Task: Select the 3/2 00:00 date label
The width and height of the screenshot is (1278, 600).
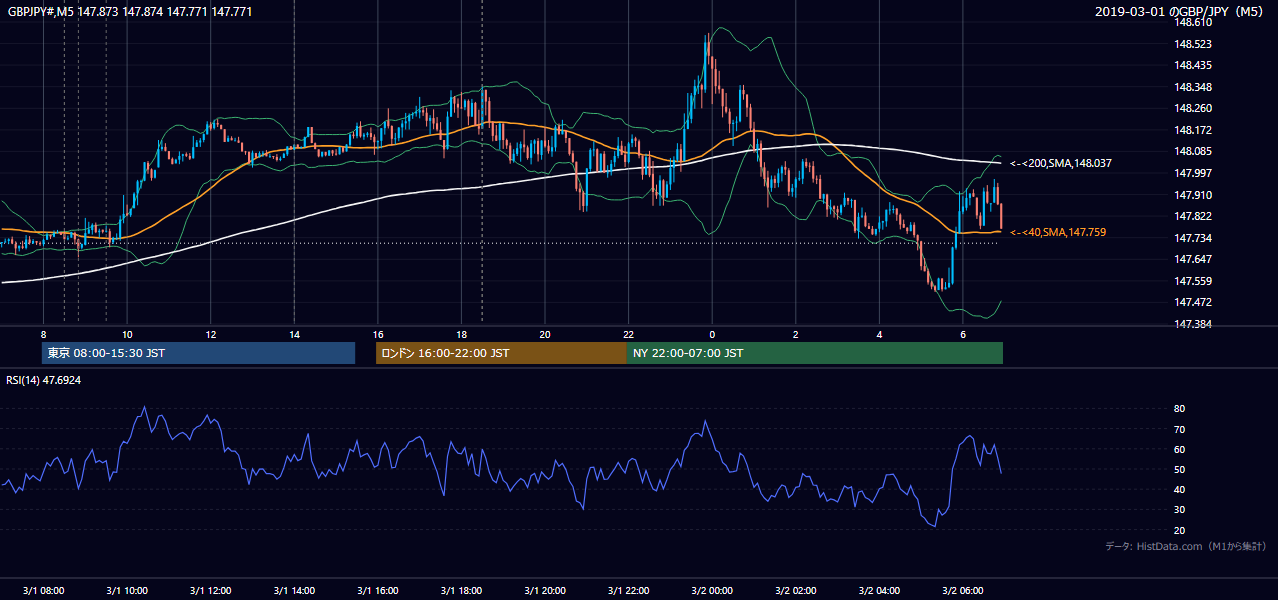Action: [x=712, y=591]
